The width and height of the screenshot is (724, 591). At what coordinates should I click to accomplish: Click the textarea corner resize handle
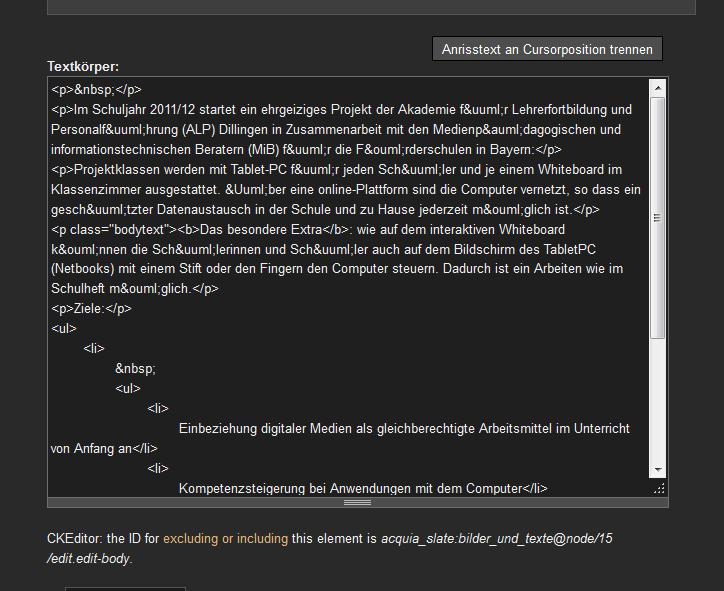point(658,488)
